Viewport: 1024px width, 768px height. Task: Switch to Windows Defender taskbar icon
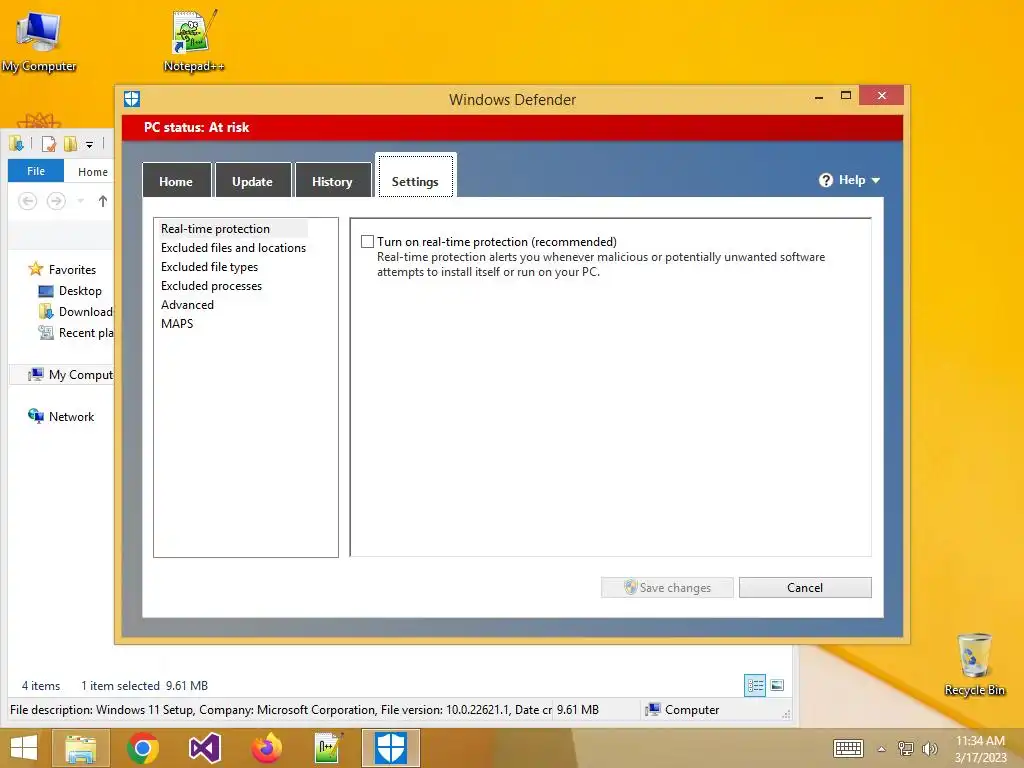point(391,748)
